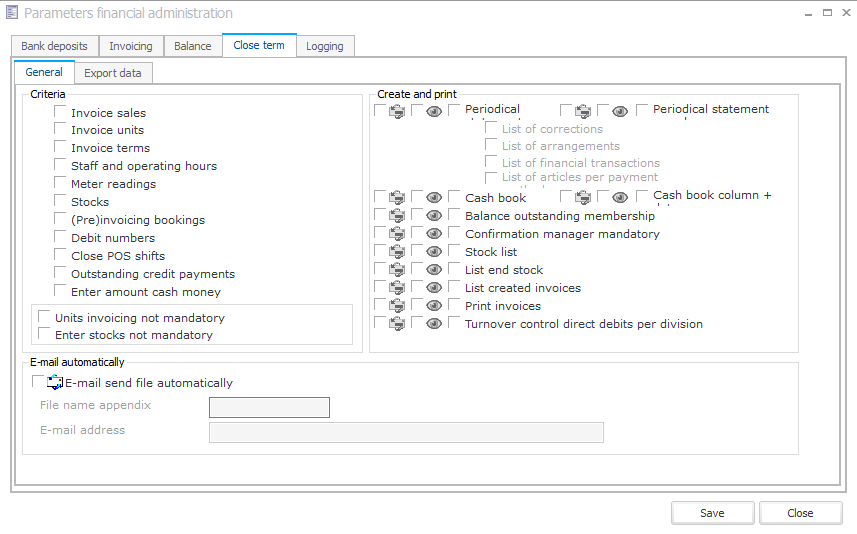Click printer icon for Confirmation manager mandatory
857x534 pixels.
397,233
